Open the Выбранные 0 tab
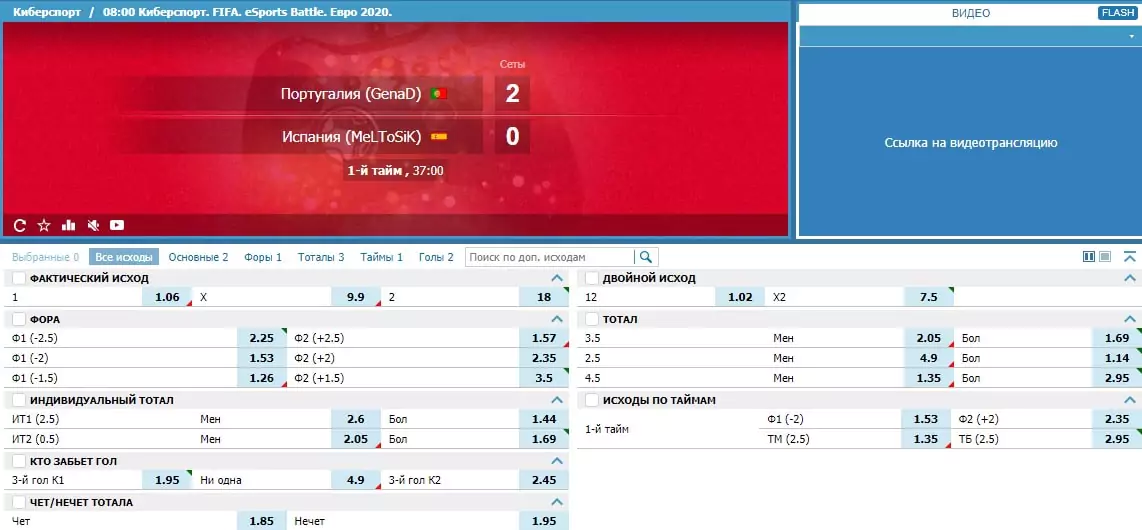This screenshot has width=1142, height=530. tap(46, 257)
